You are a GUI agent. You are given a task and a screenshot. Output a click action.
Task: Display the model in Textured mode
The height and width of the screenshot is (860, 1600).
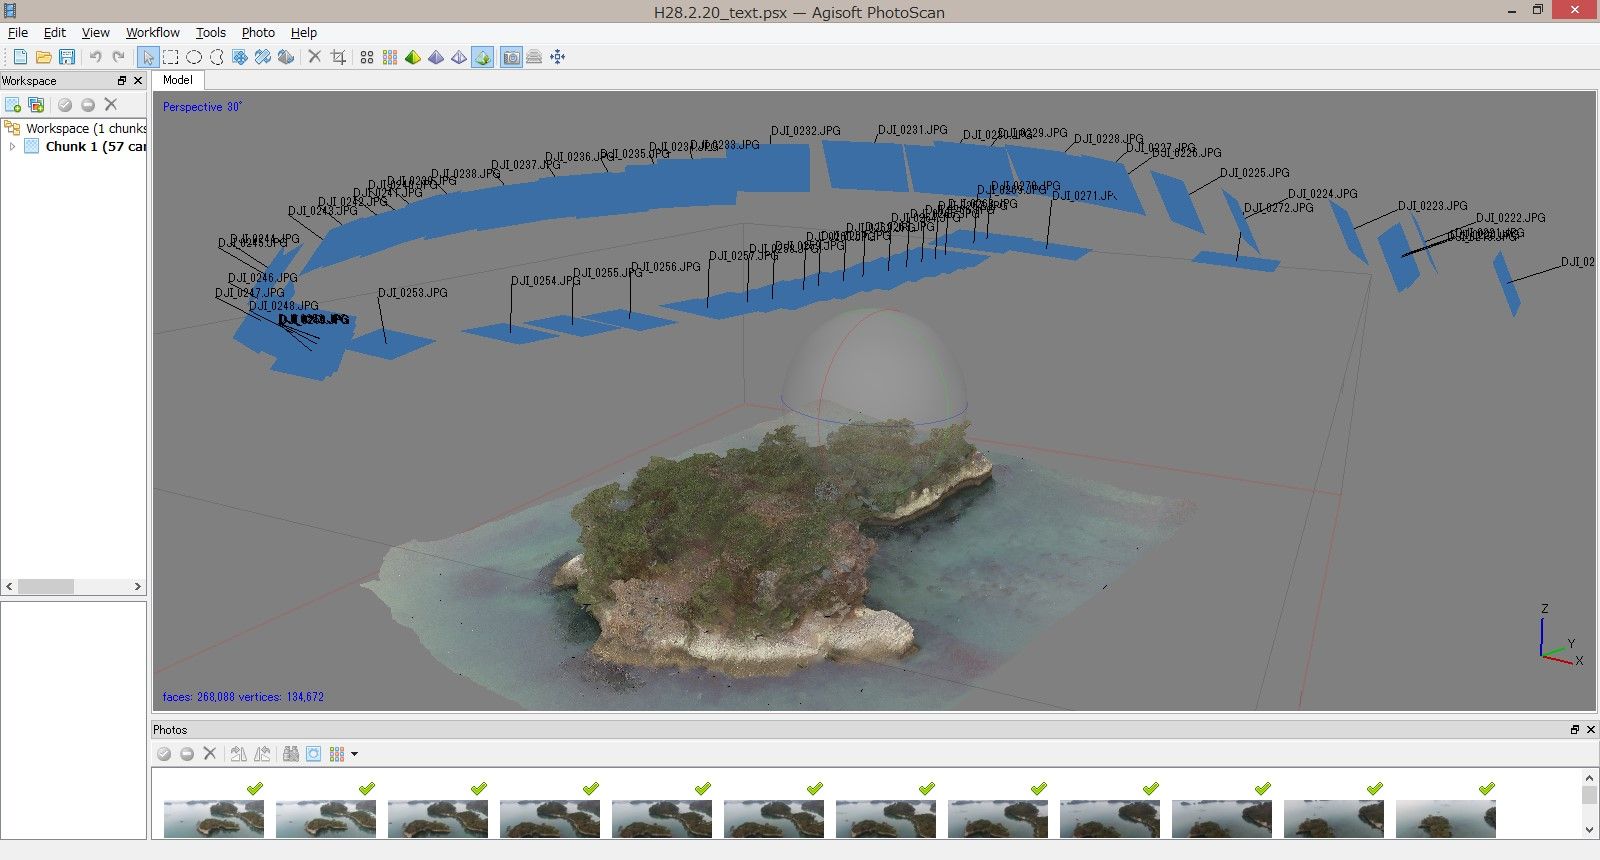coord(483,57)
